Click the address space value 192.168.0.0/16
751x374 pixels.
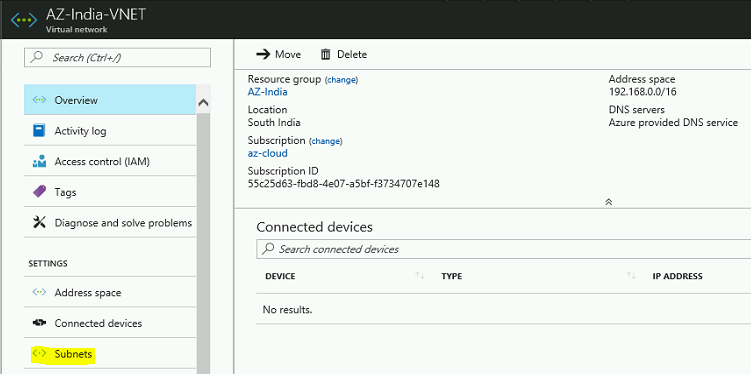point(643,92)
